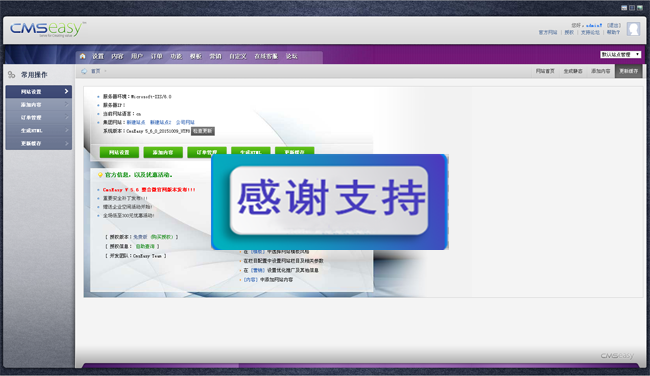Viewport: 650px width, 376px height.
Task: Click the admin username link
Action: point(594,25)
